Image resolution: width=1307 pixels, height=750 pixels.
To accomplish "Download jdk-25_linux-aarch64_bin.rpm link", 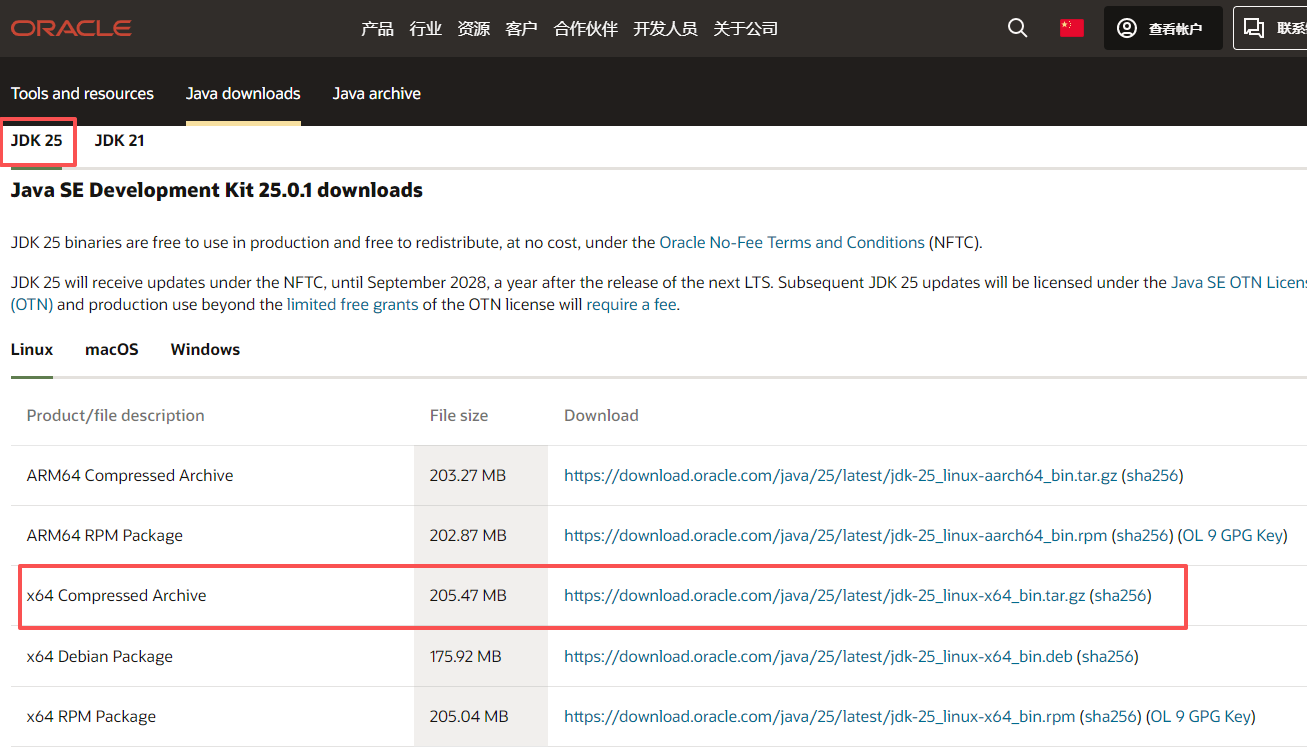I will [x=835, y=536].
